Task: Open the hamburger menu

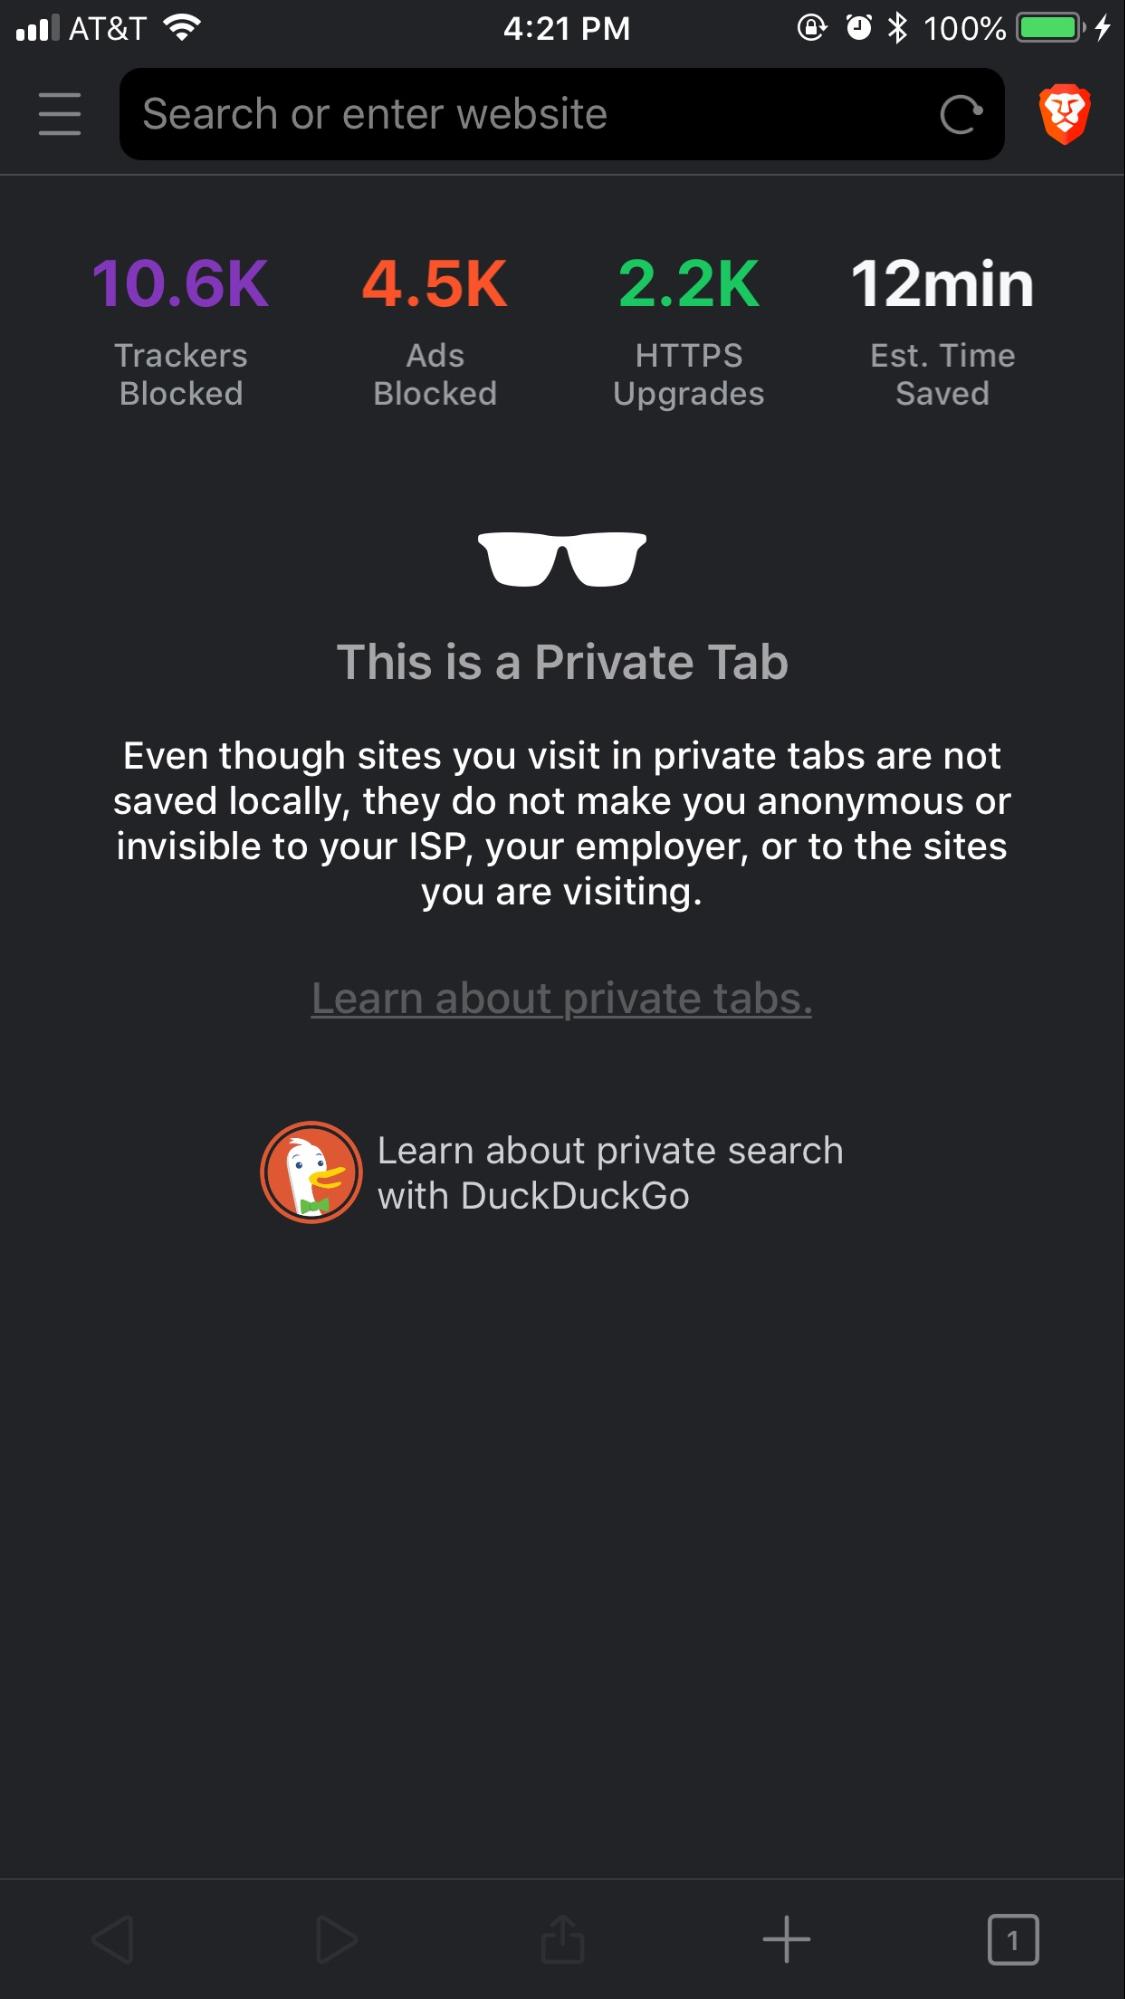Action: click(x=60, y=114)
